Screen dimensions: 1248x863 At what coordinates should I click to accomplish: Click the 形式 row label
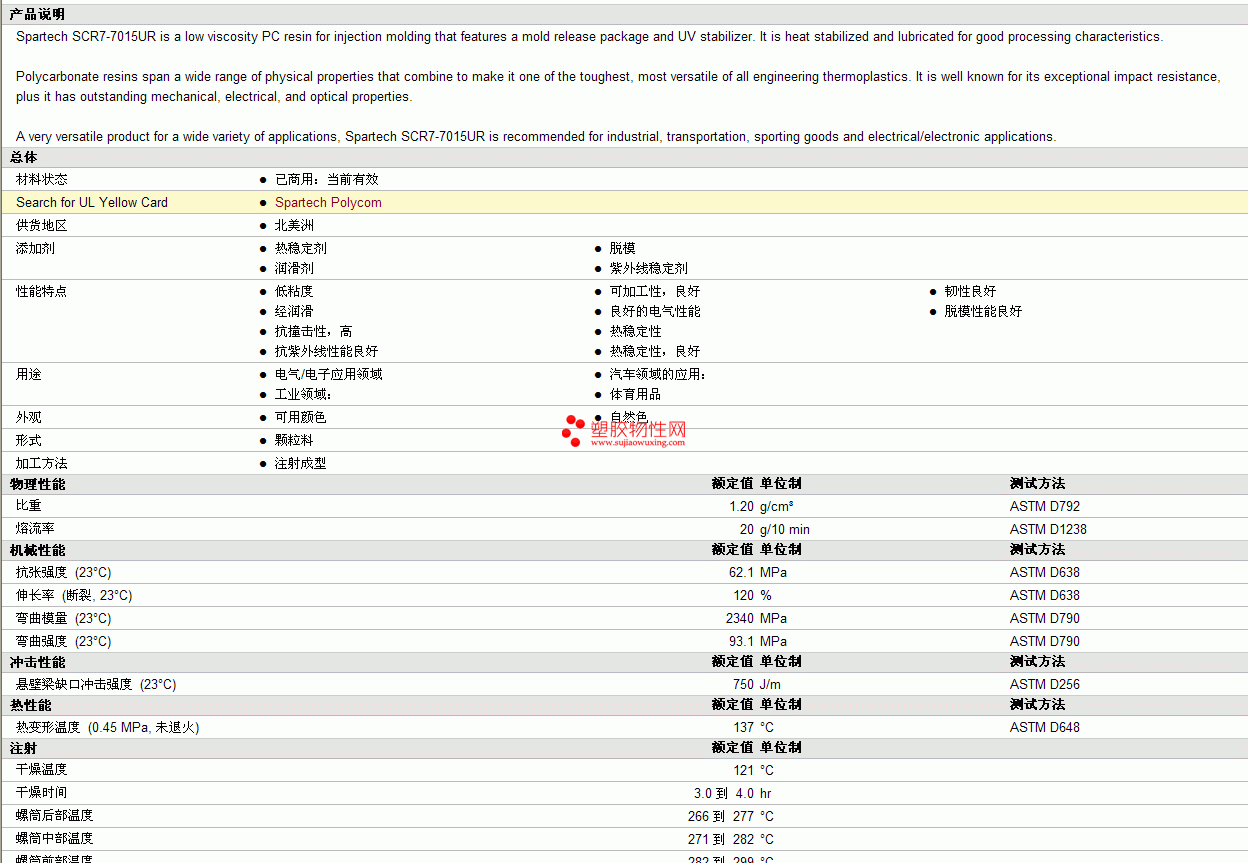click(29, 440)
